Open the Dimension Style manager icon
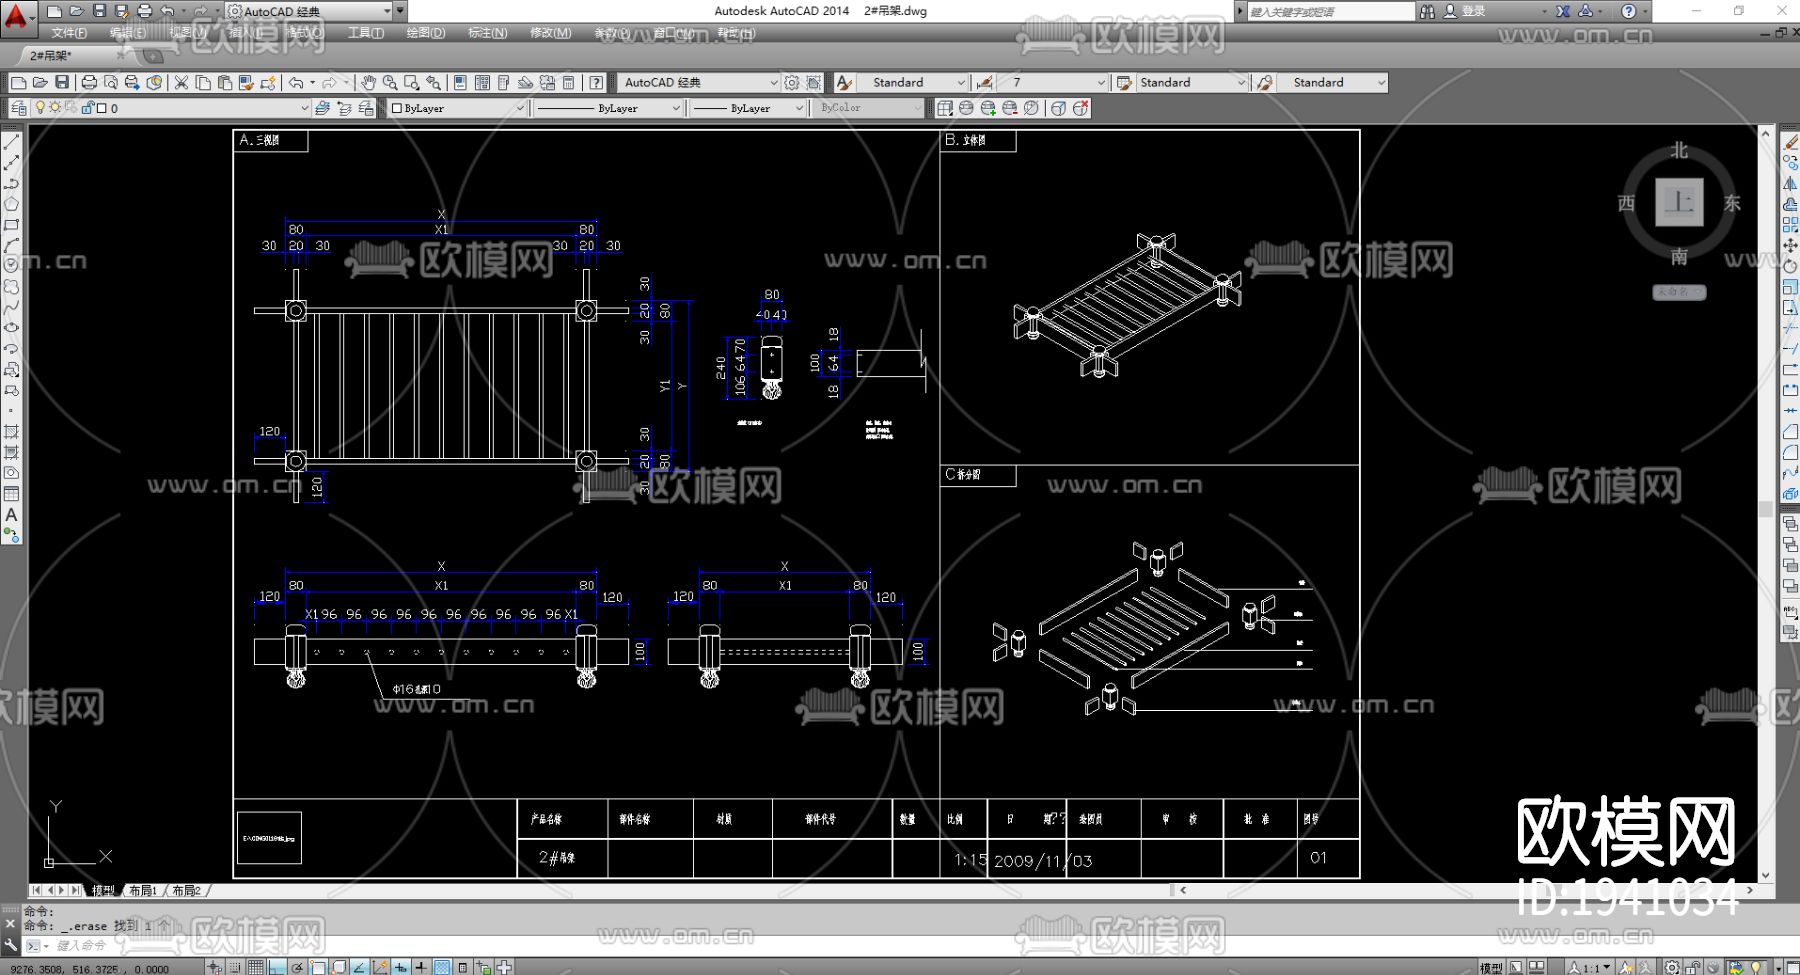This screenshot has width=1800, height=975. tap(985, 82)
